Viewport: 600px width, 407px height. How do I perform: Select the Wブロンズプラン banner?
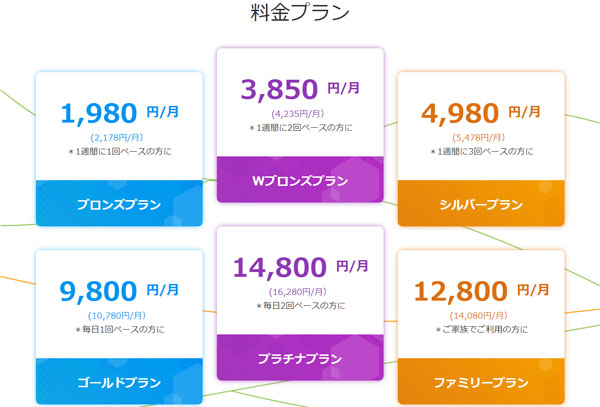tap(300, 180)
